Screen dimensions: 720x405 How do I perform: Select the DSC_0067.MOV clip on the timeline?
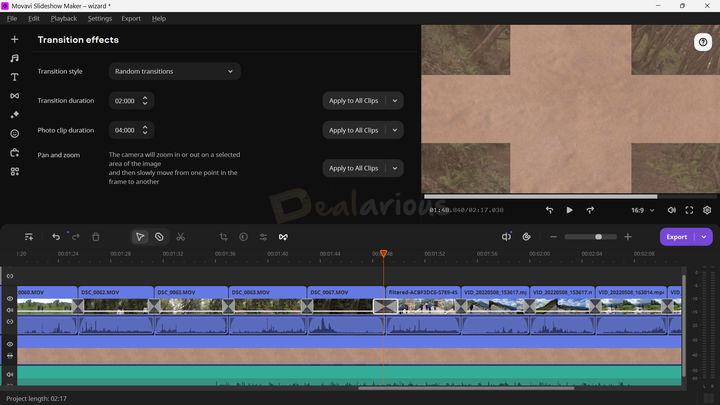[x=347, y=300]
